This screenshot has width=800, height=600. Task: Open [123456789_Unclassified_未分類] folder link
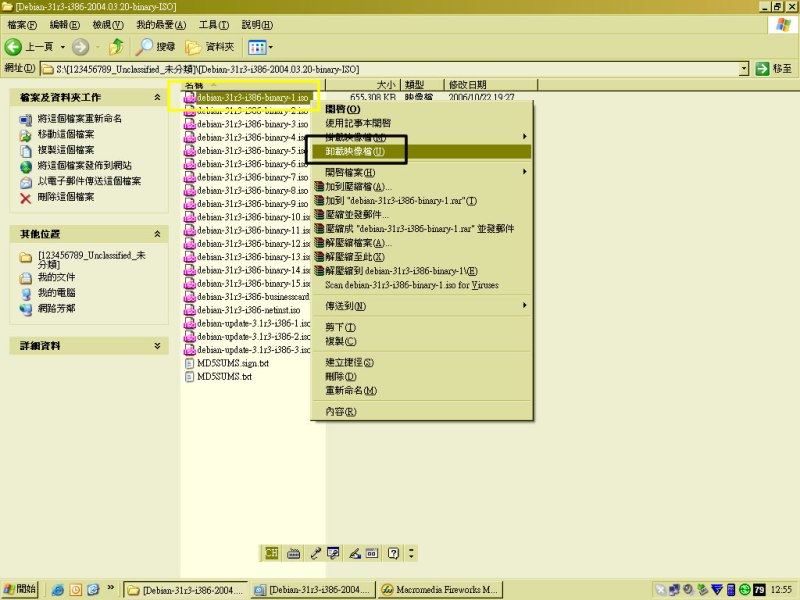(x=92, y=259)
